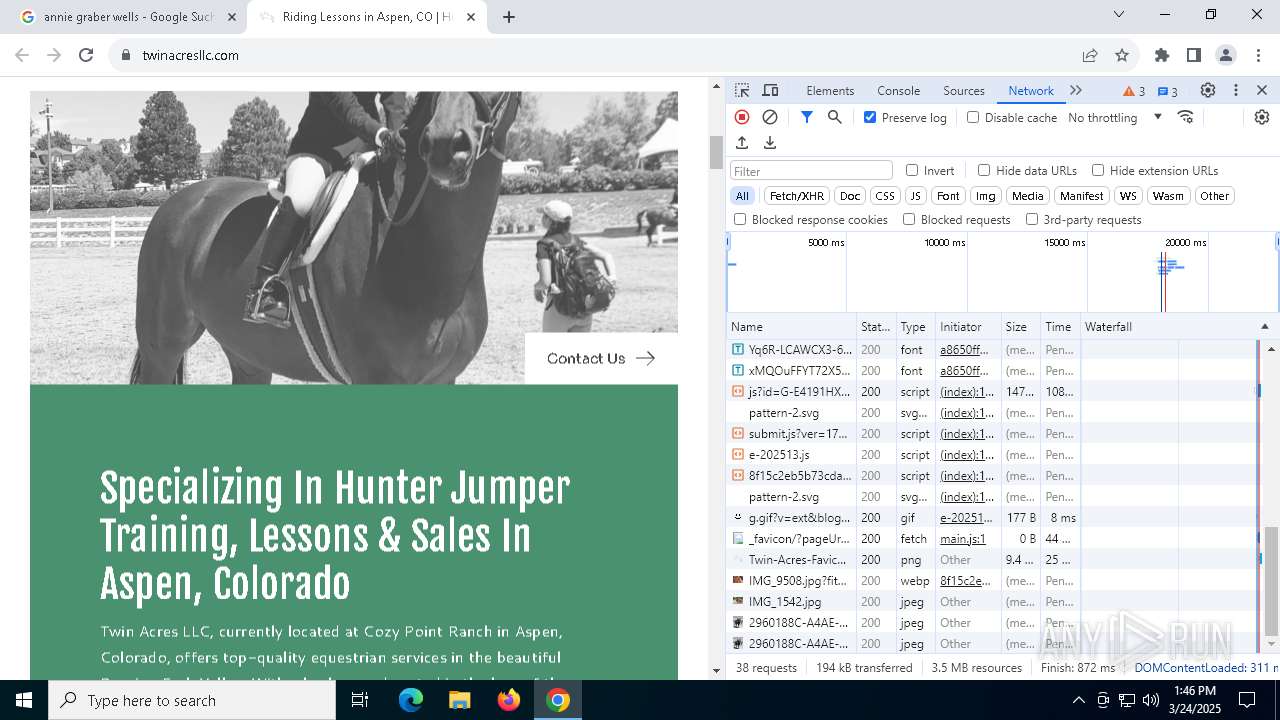Check 3rd-party requests checkbox
Screen dimensions: 1280x720
pos(1032,219)
